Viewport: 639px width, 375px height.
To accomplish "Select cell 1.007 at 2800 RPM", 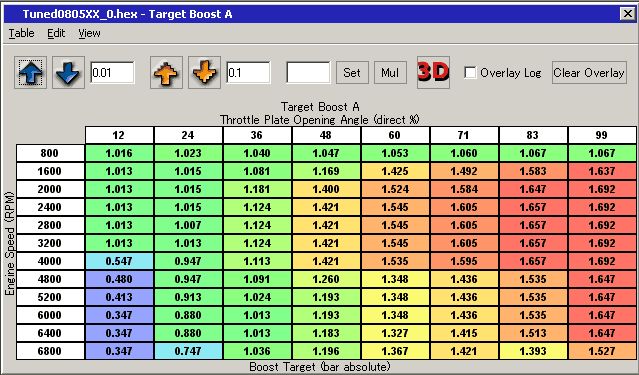I will (x=188, y=225).
